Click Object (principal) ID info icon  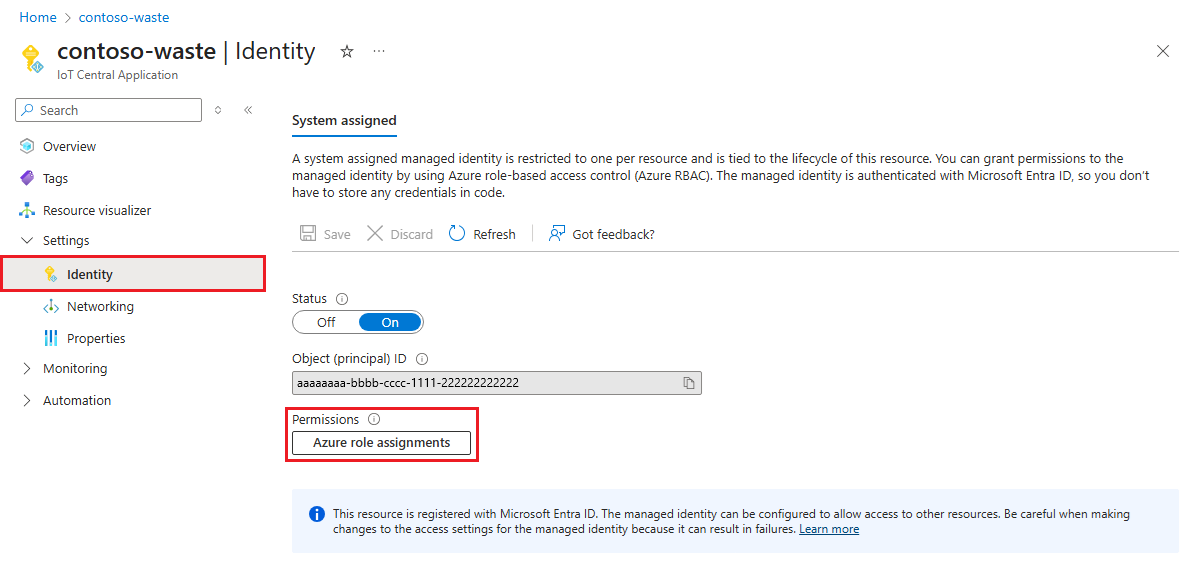click(x=422, y=358)
